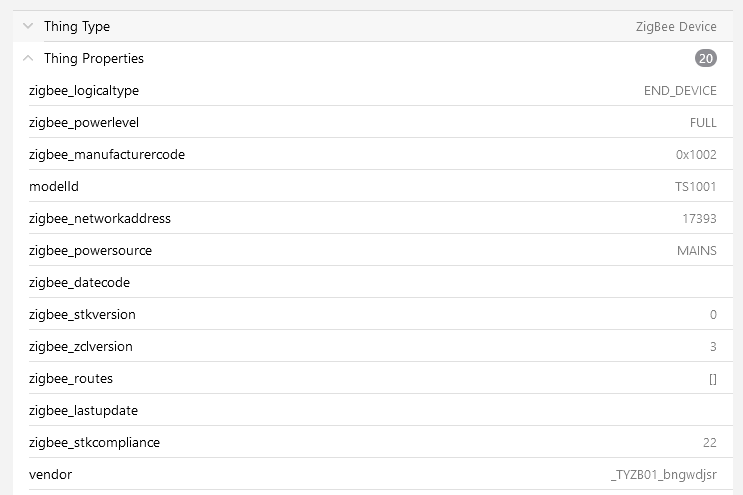Select the zigbee_stkcompliance property
The height and width of the screenshot is (495, 743).
94,442
